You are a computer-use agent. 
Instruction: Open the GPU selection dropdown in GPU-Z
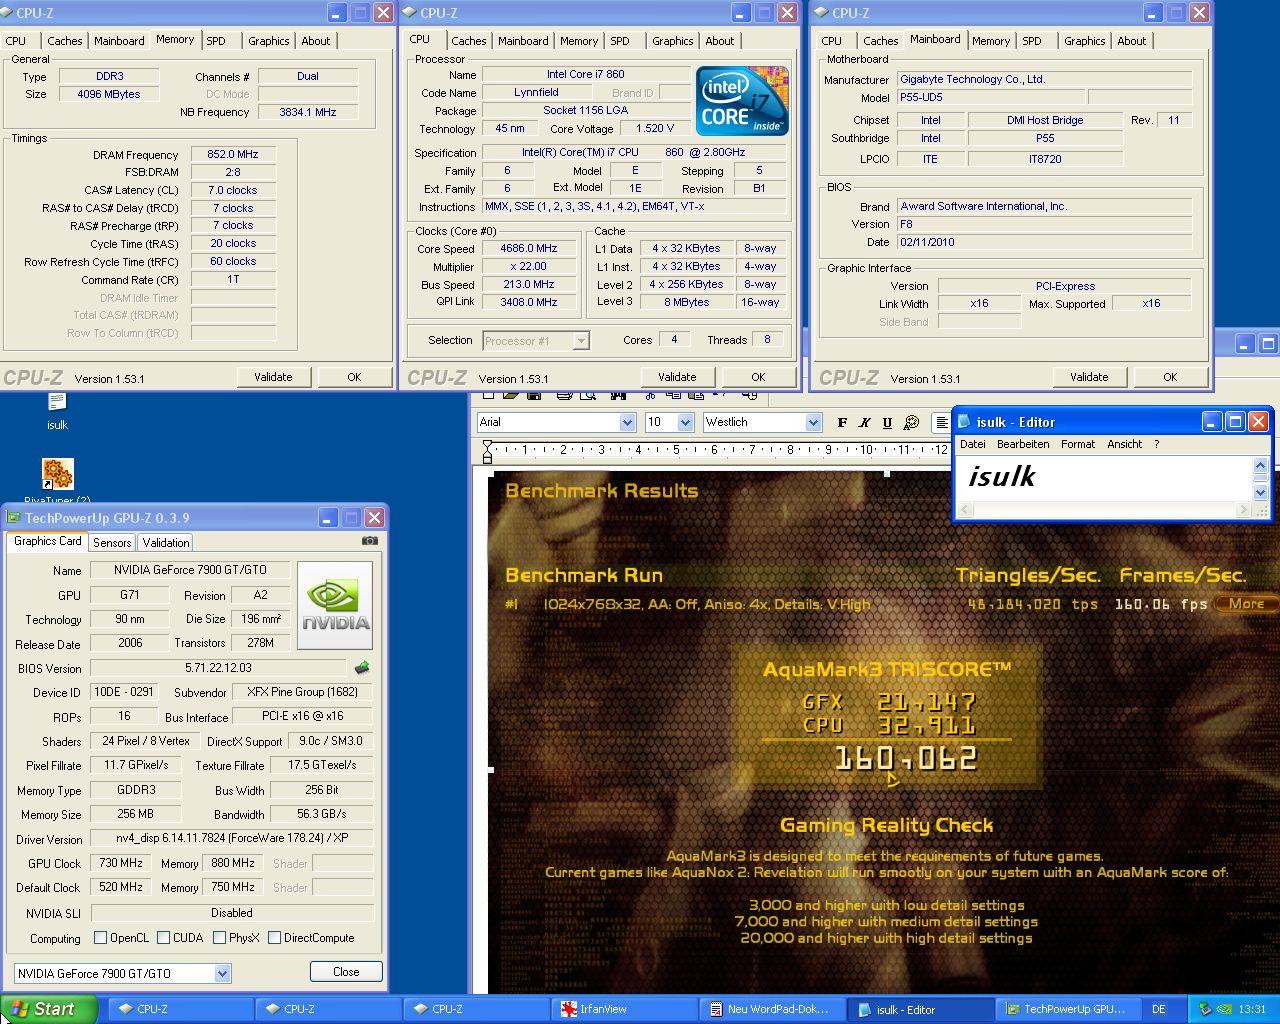pyautogui.click(x=222, y=973)
